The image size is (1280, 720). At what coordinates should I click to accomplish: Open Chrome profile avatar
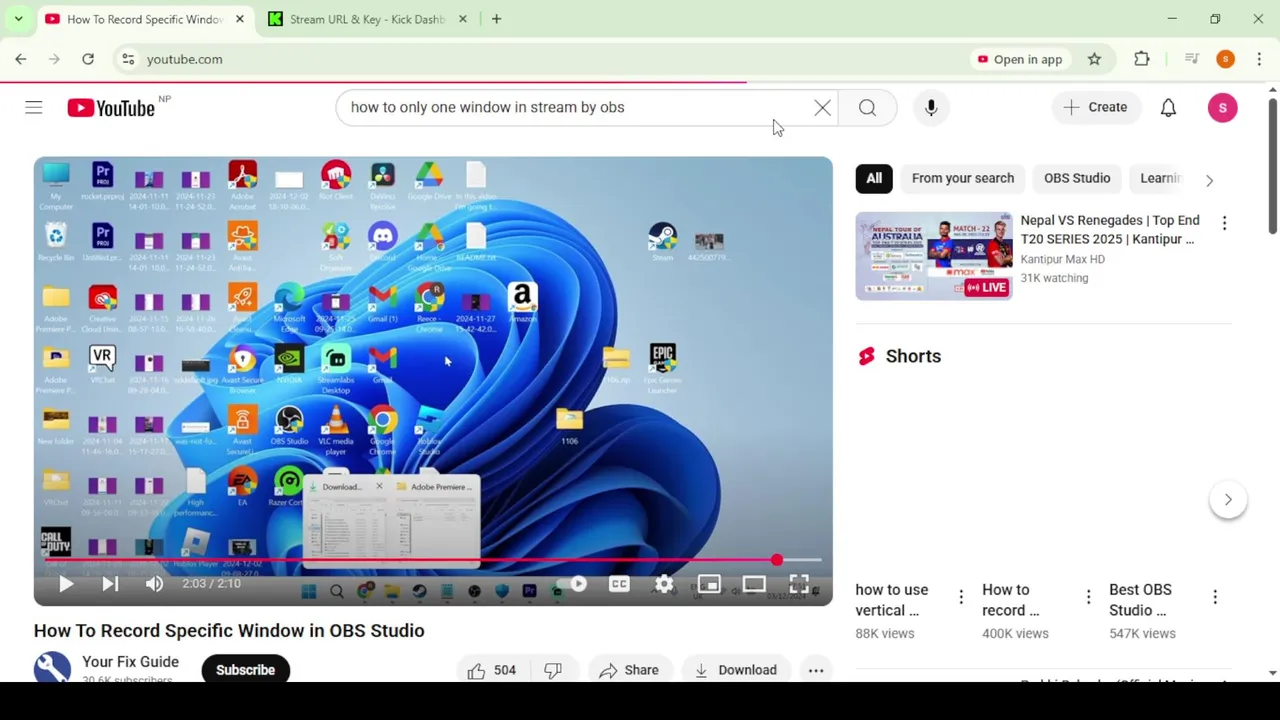1225,59
